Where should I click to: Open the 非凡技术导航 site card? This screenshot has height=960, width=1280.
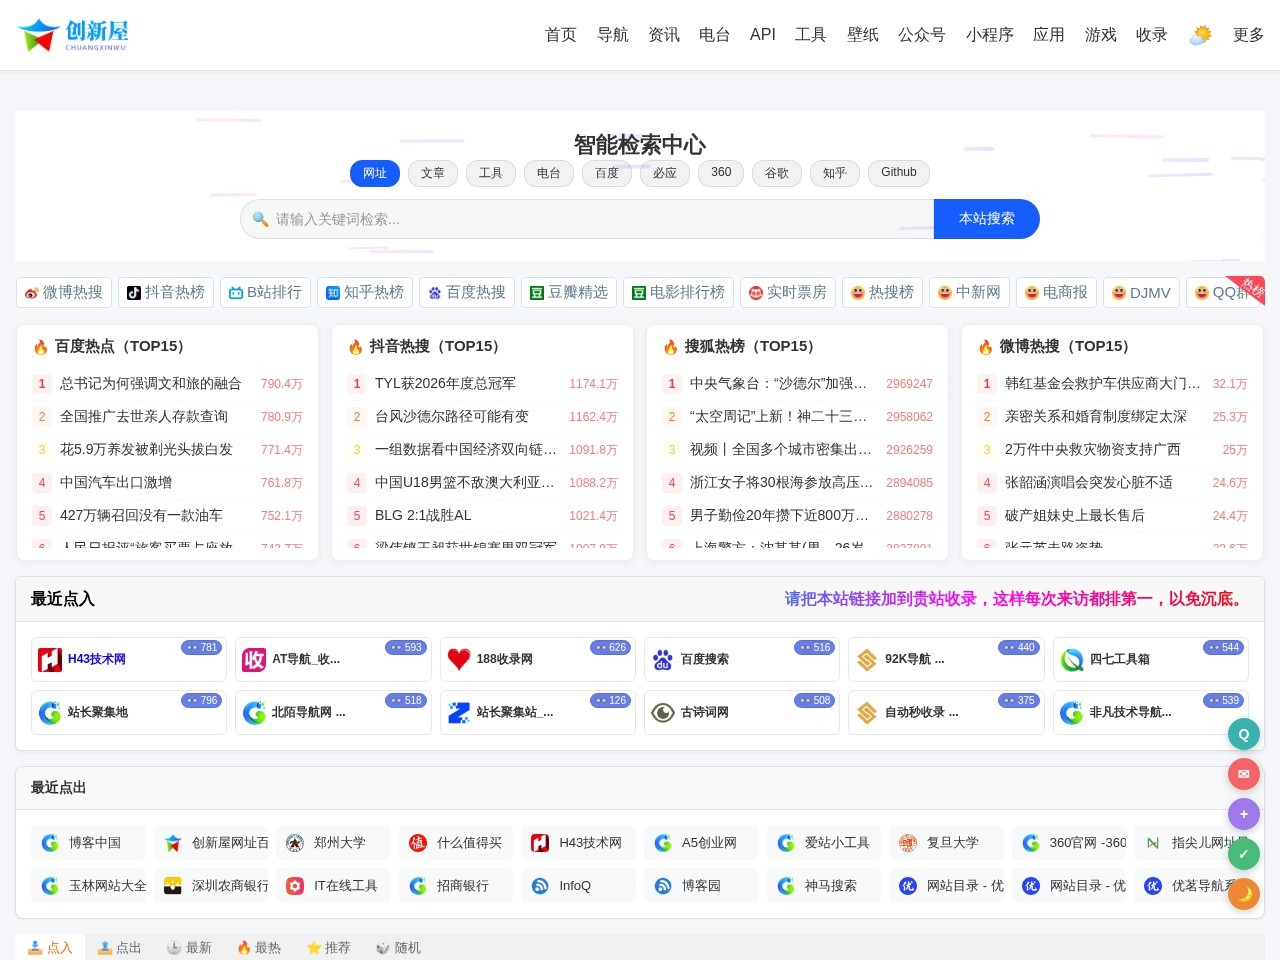[1151, 712]
